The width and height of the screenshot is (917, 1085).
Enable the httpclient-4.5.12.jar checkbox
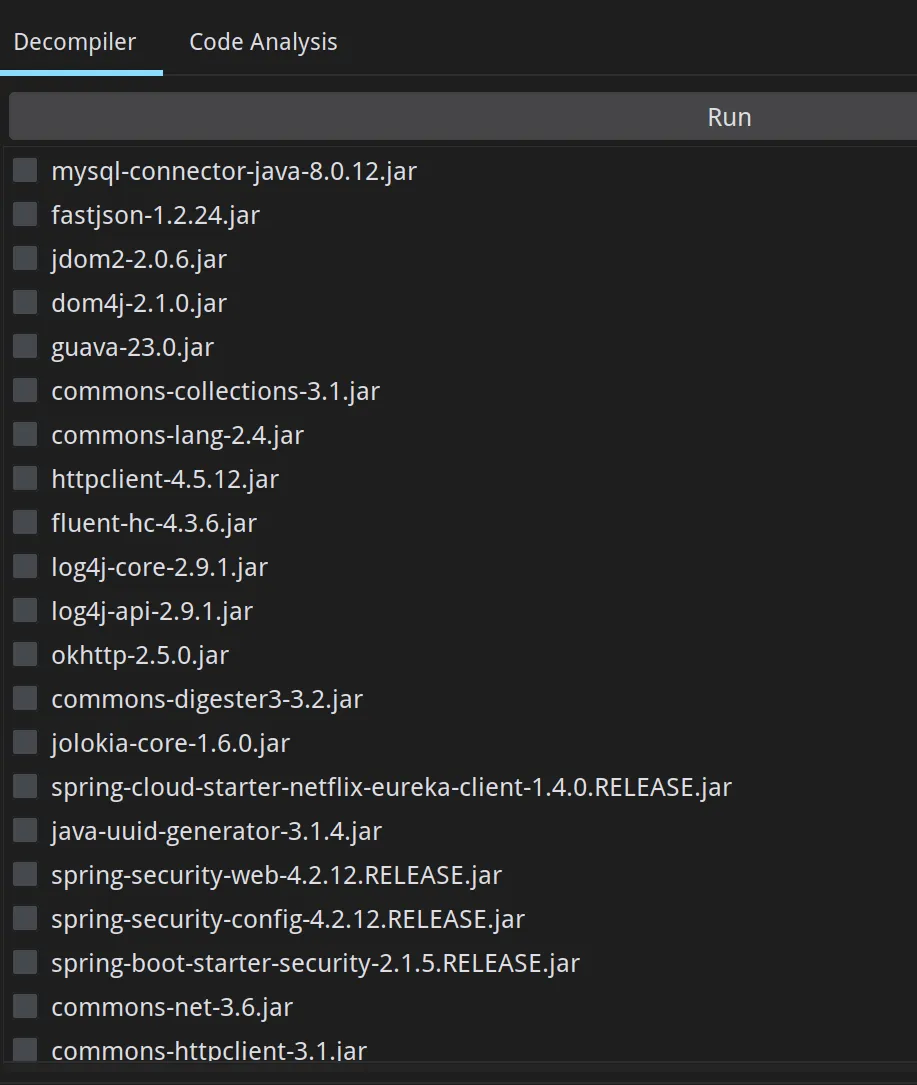(25, 479)
